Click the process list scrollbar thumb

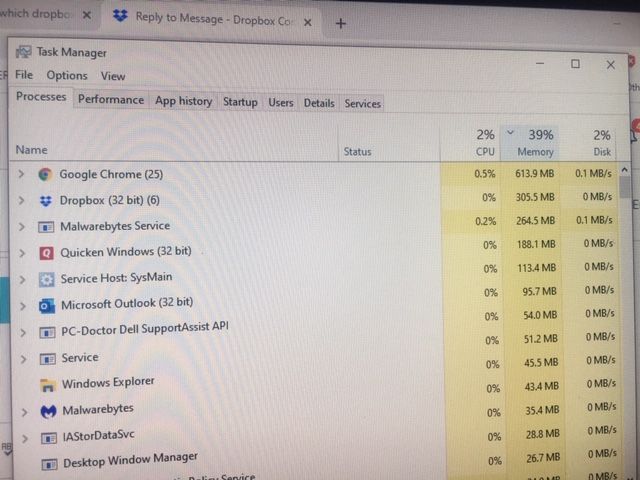click(x=624, y=188)
